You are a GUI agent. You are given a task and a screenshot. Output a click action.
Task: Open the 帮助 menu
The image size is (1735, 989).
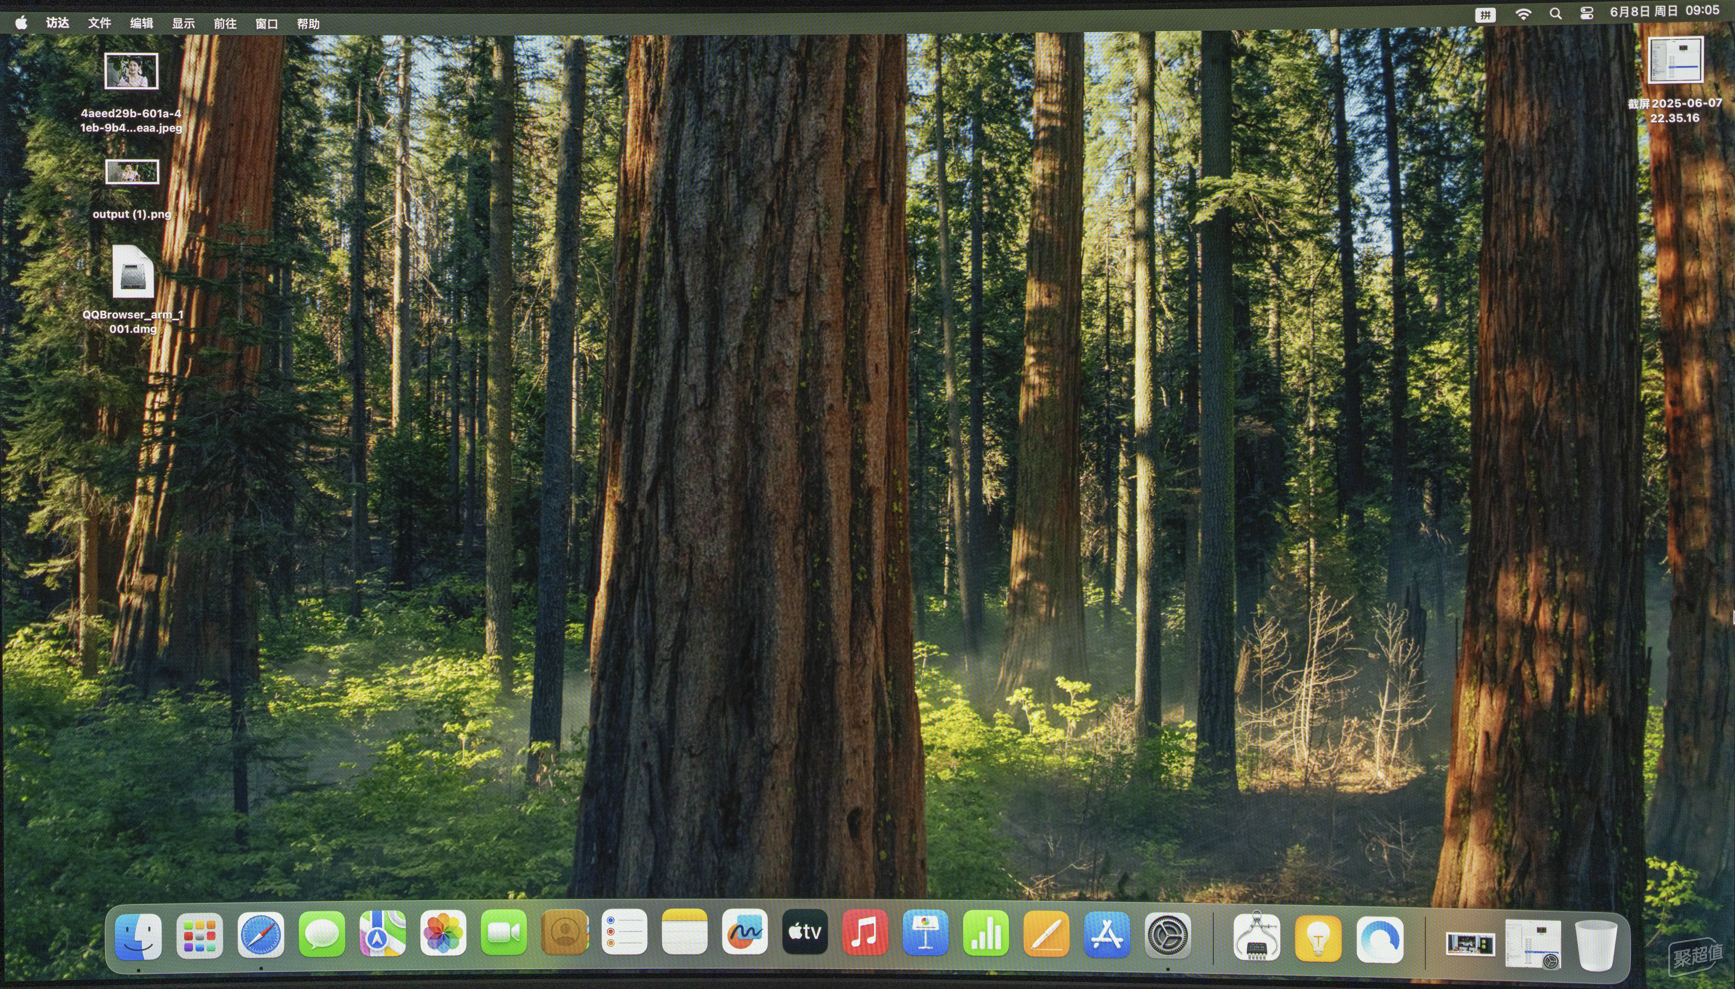point(308,23)
